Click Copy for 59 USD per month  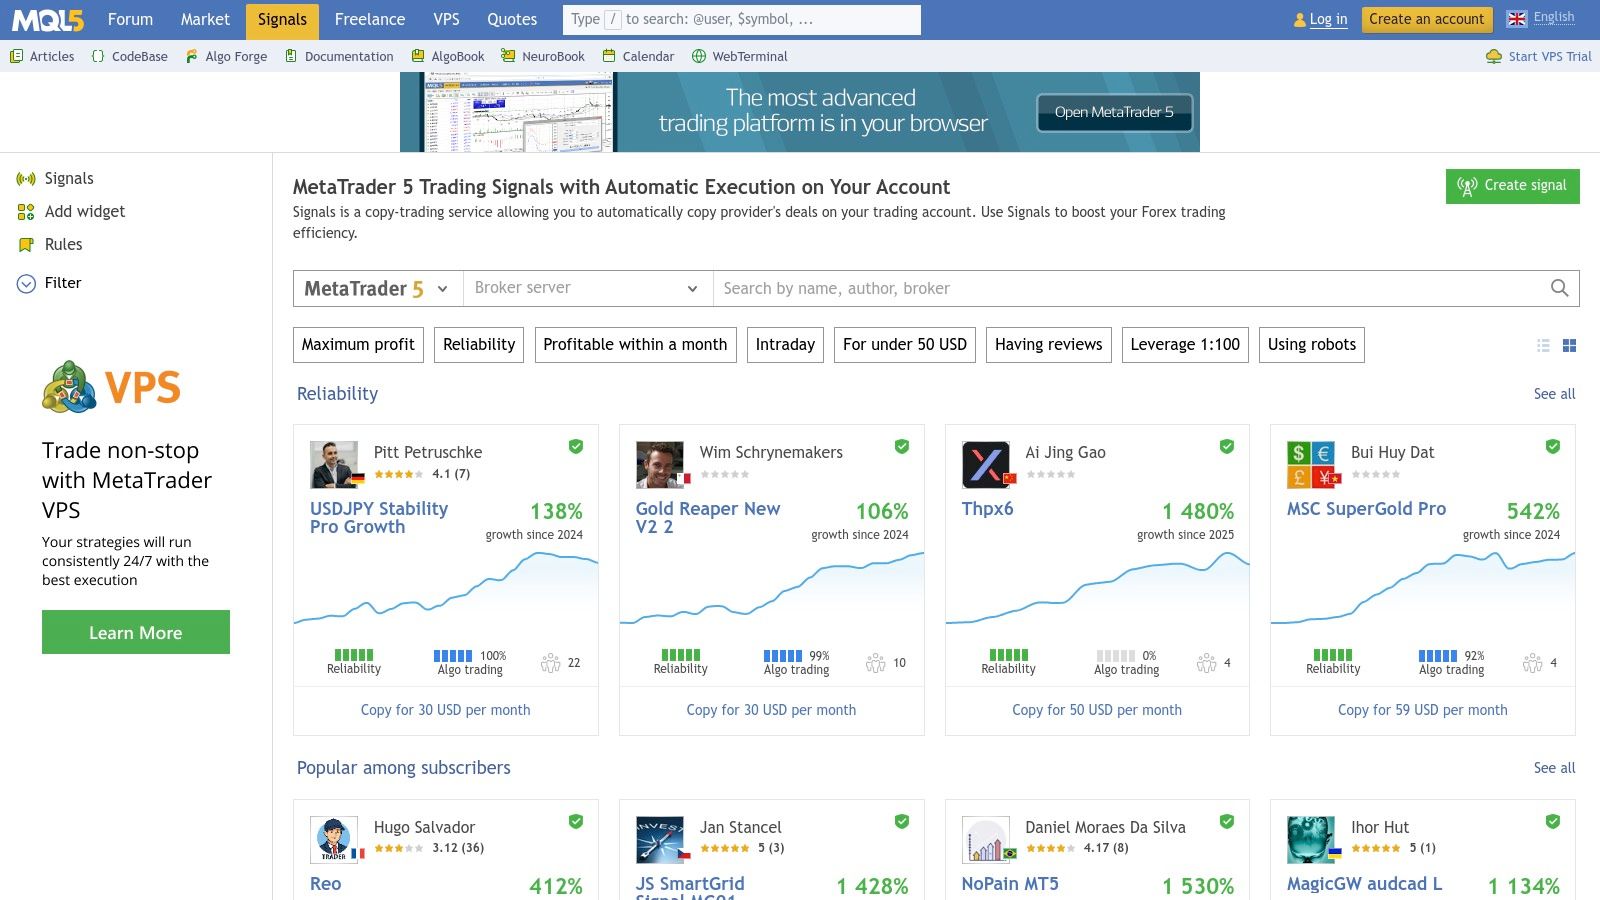coord(1422,710)
